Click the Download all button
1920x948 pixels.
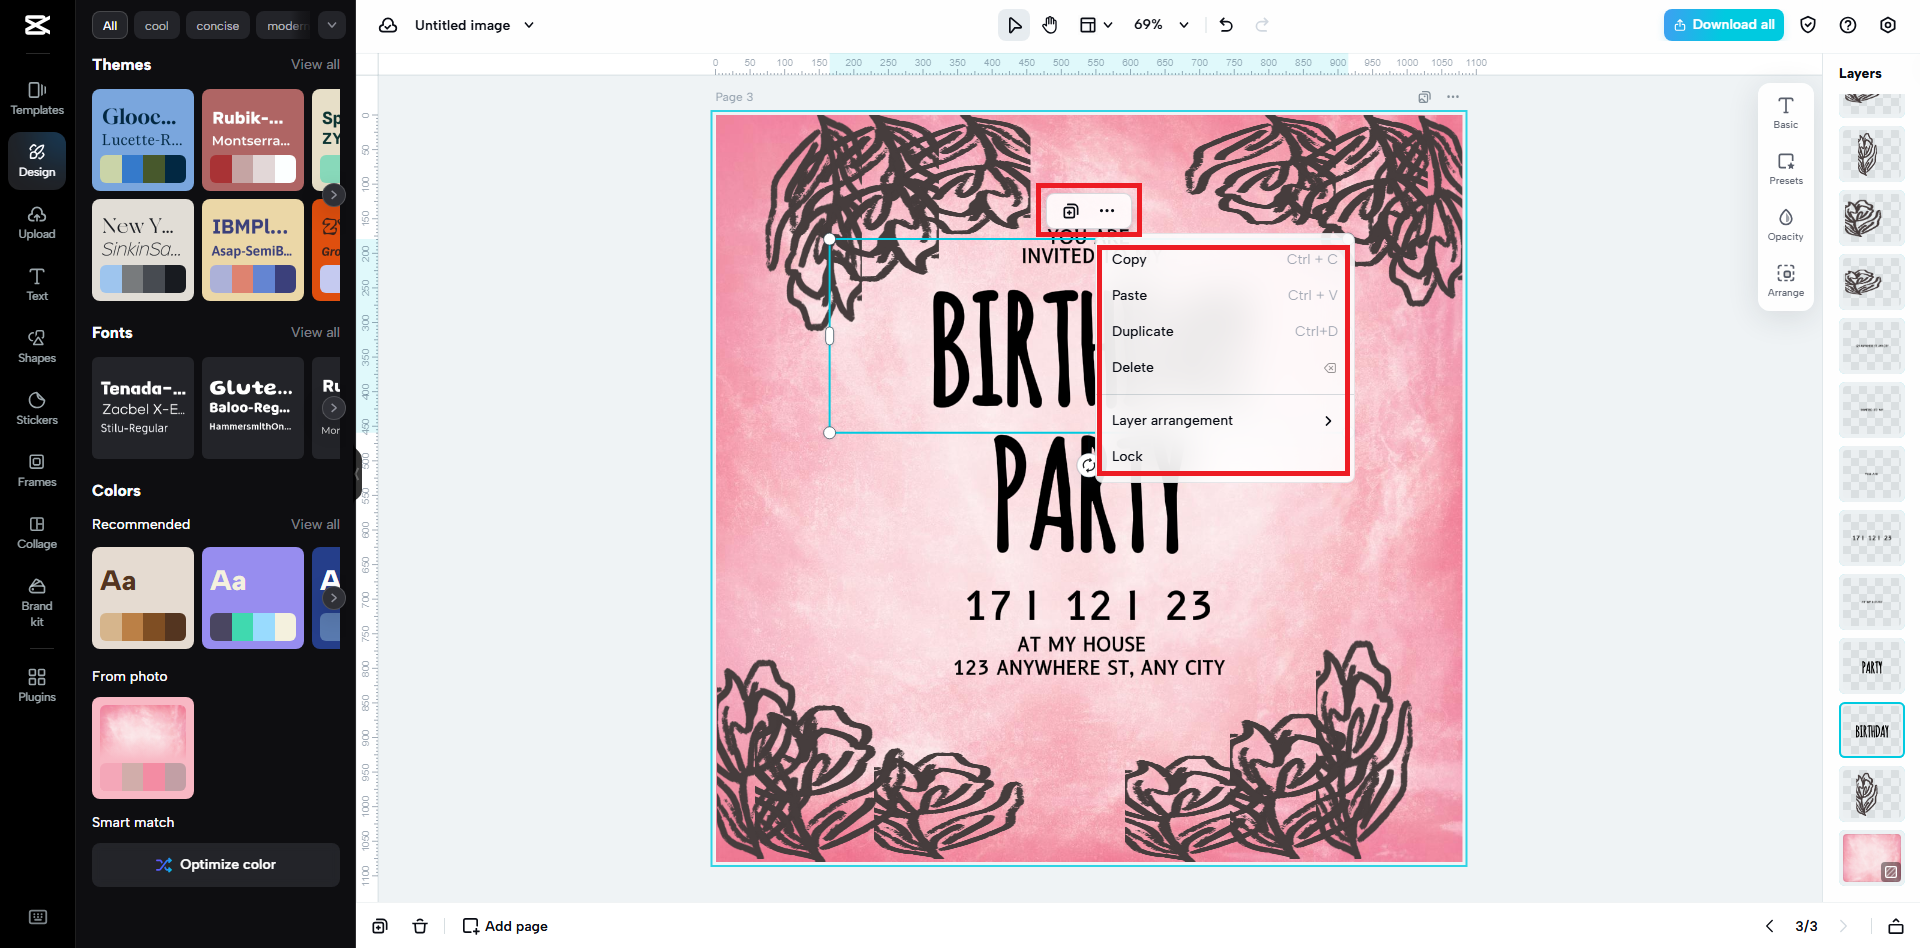point(1723,25)
